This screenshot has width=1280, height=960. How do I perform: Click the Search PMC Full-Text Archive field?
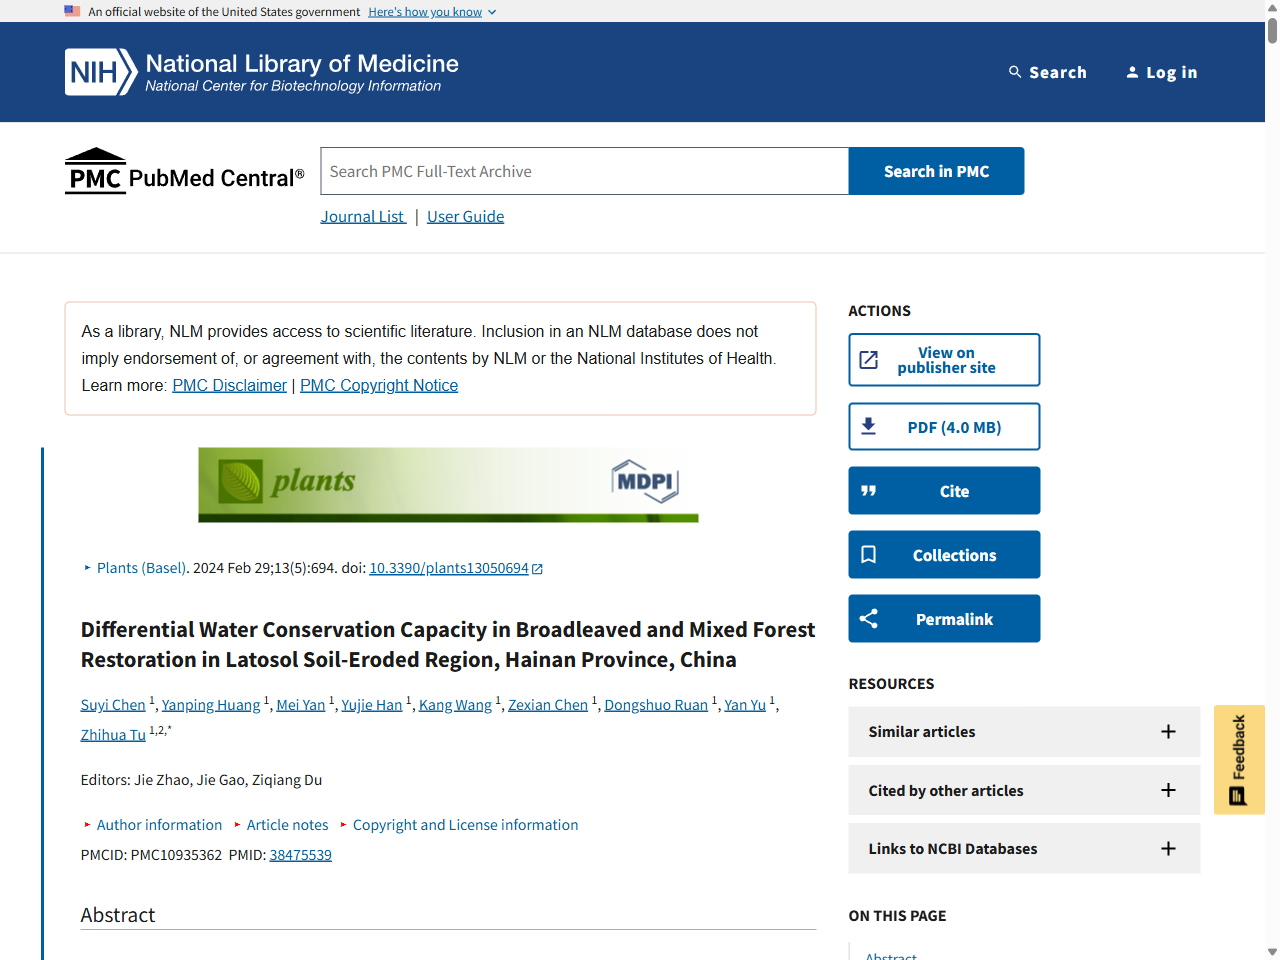coord(584,171)
